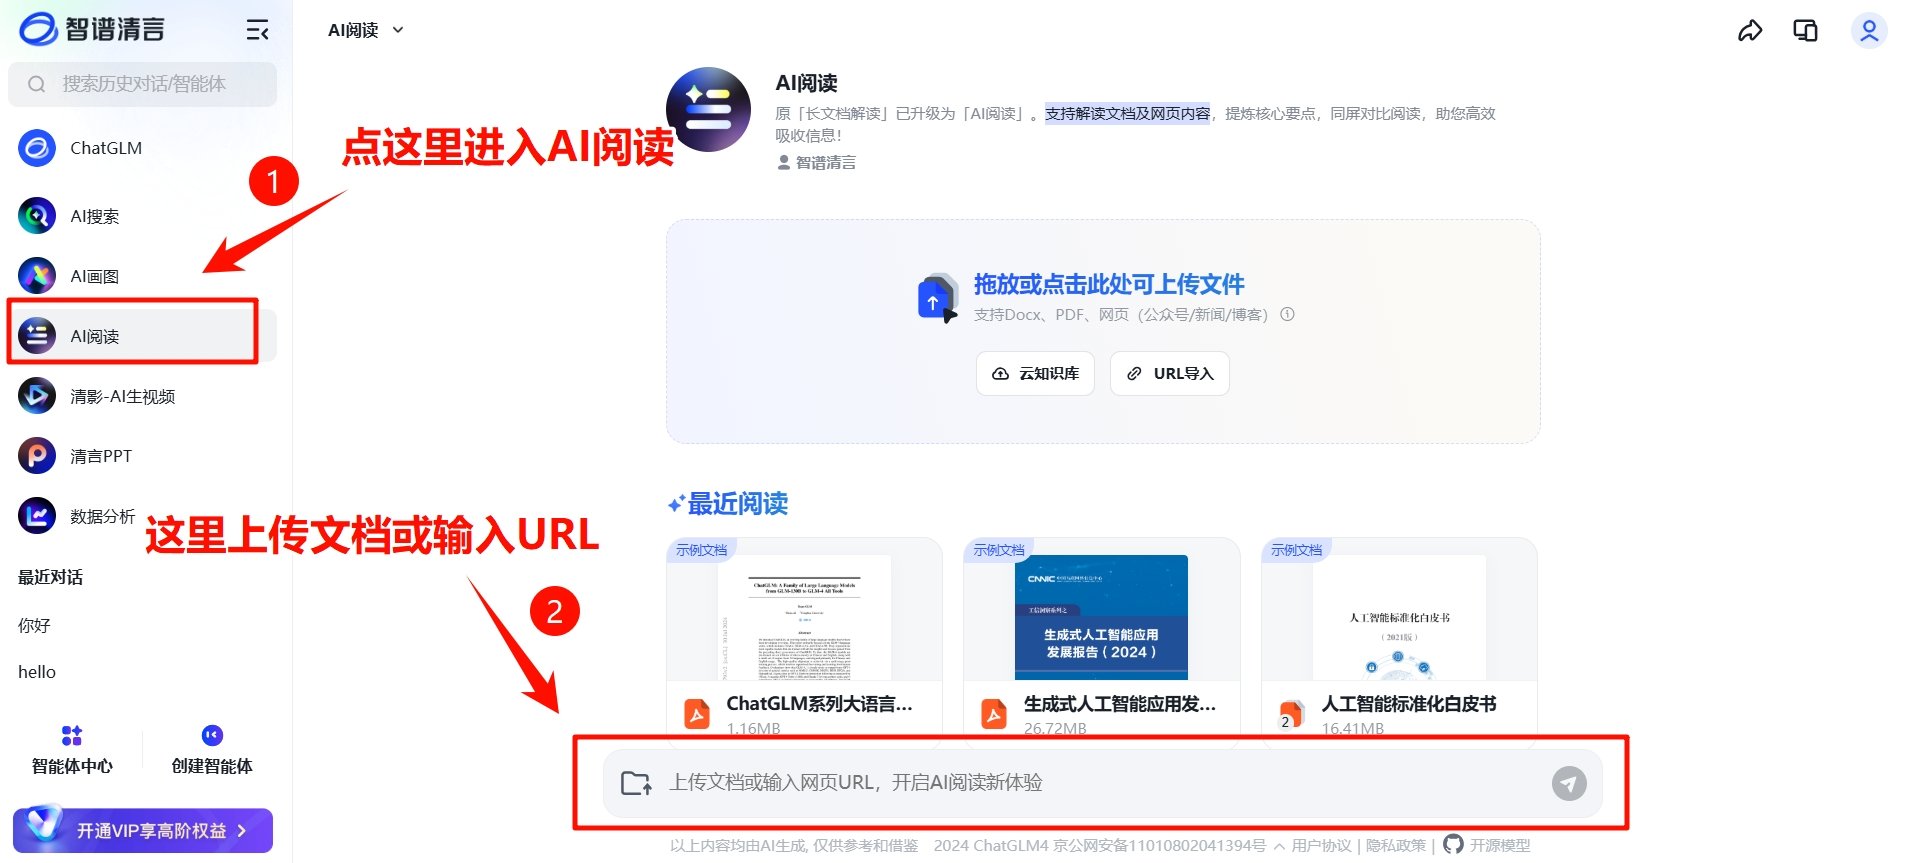Open 创建智能体
This screenshot has height=863, width=1905.
(212, 750)
